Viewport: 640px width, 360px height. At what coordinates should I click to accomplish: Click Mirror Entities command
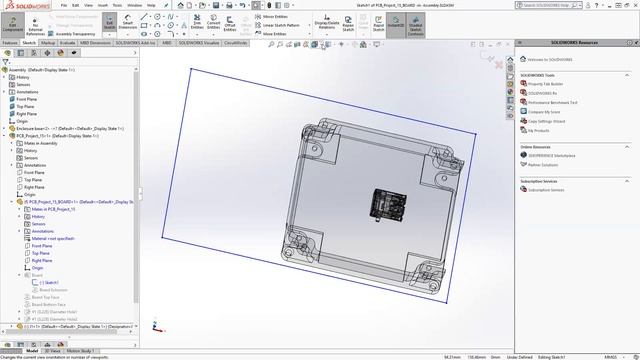[x=271, y=17]
